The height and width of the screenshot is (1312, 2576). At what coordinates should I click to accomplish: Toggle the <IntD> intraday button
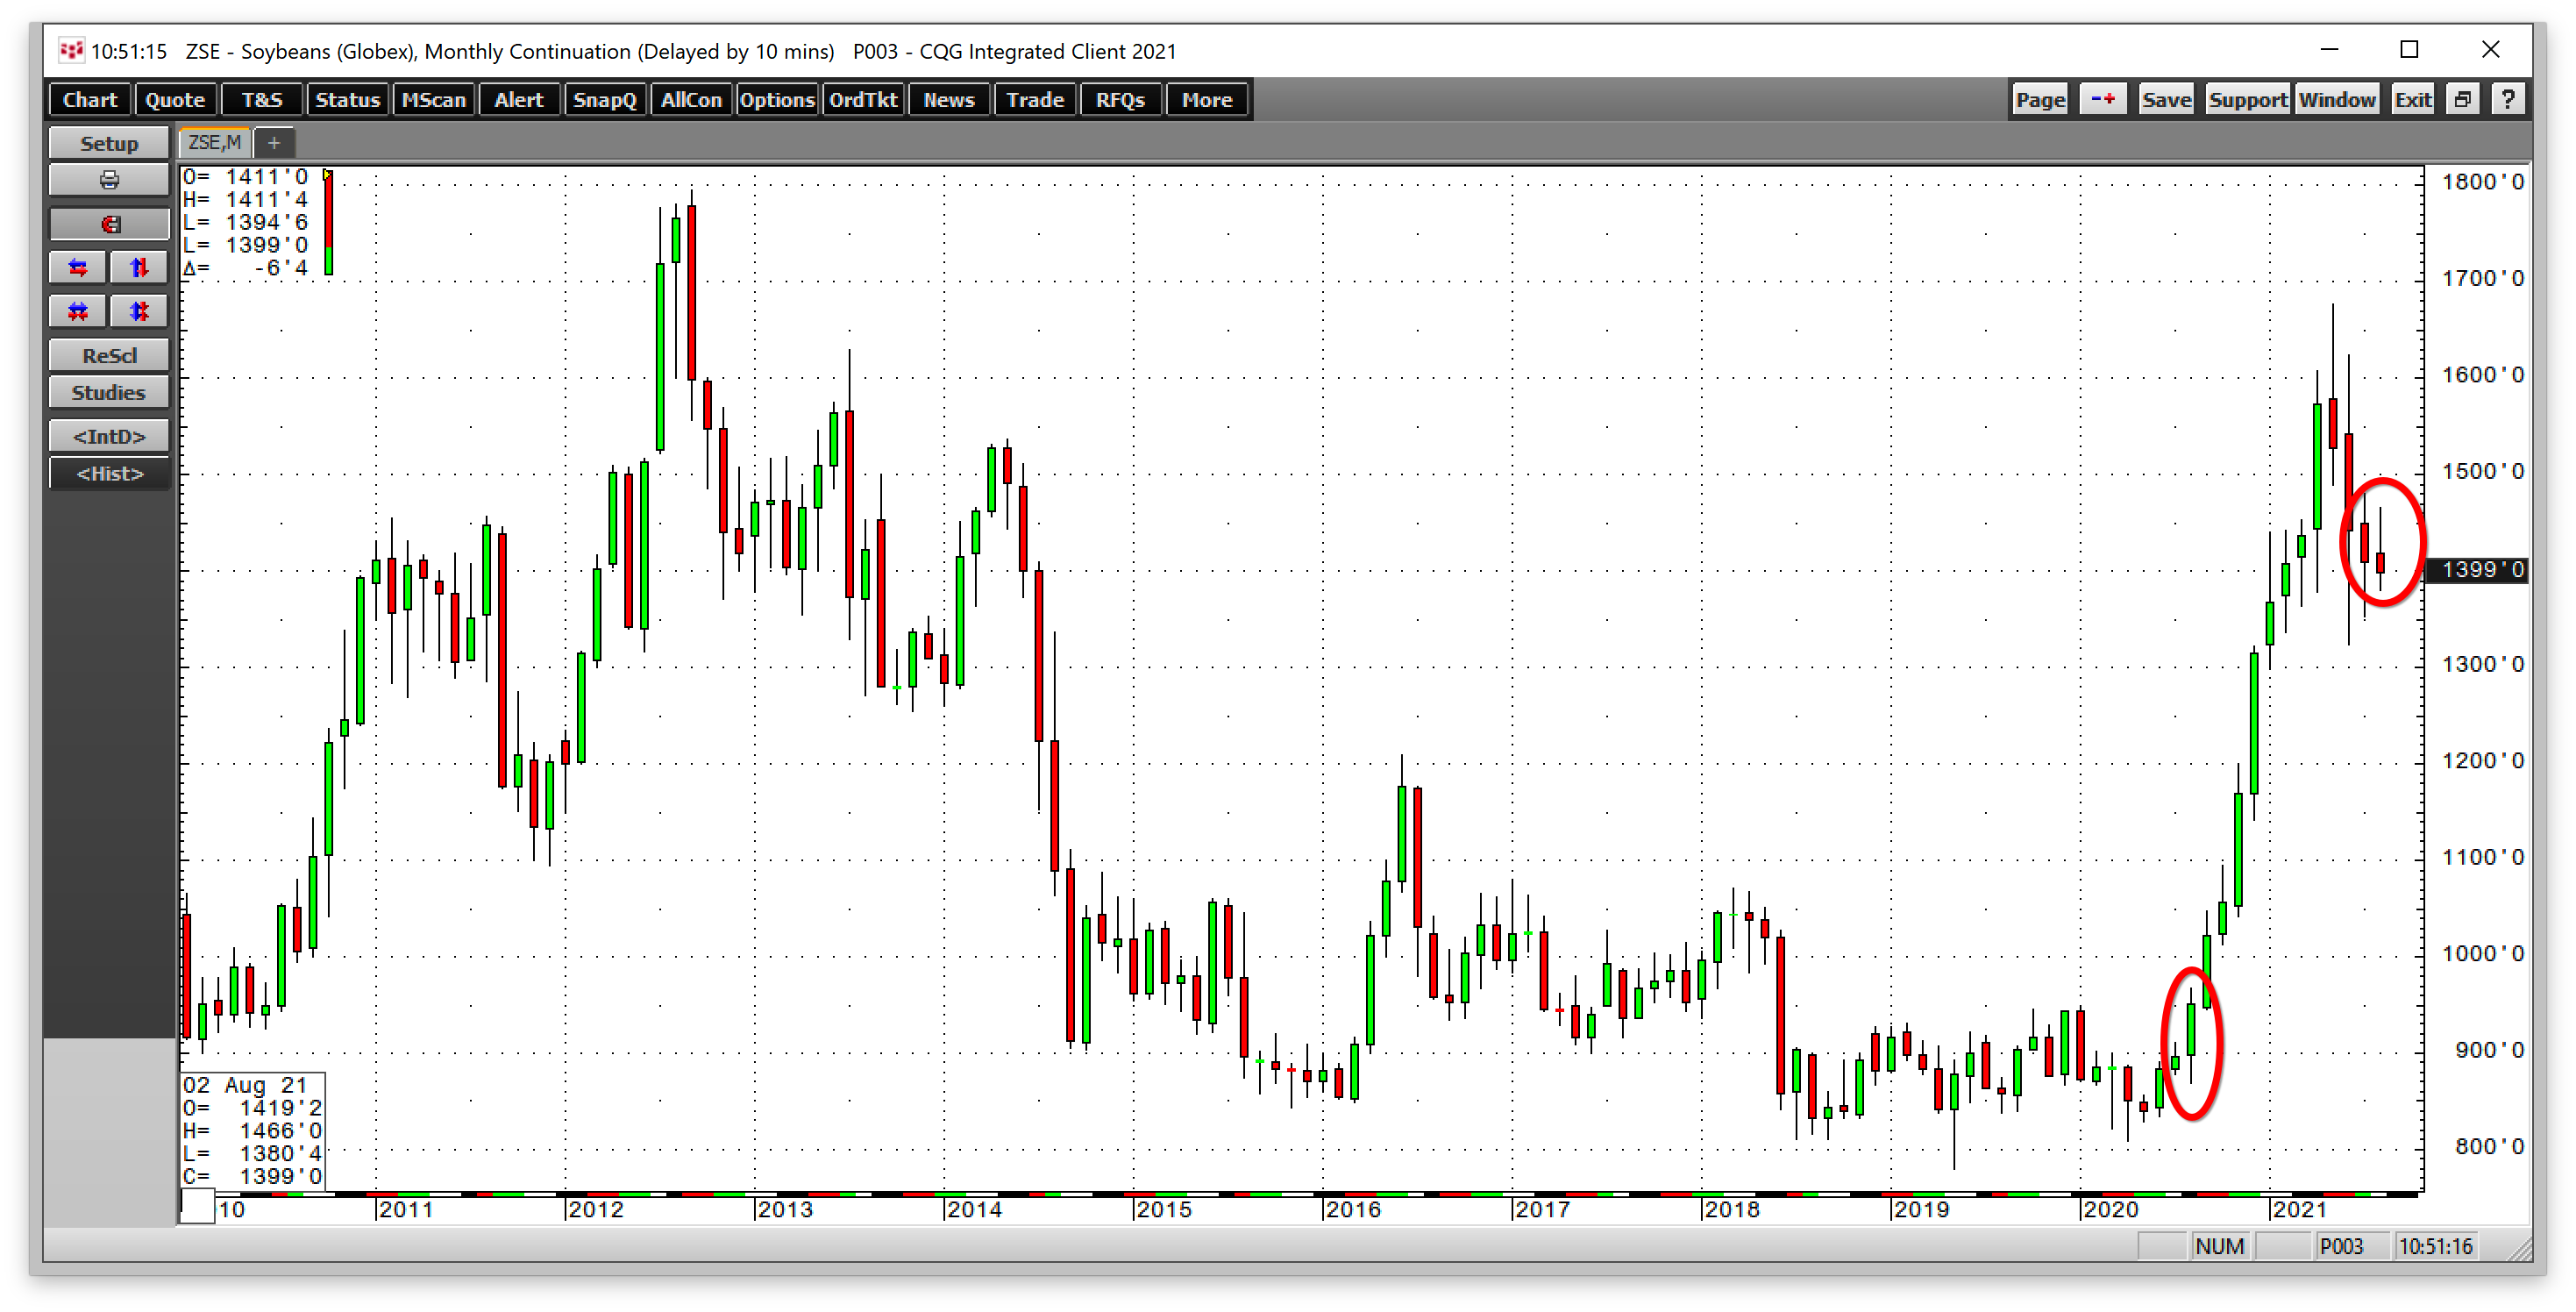point(109,437)
